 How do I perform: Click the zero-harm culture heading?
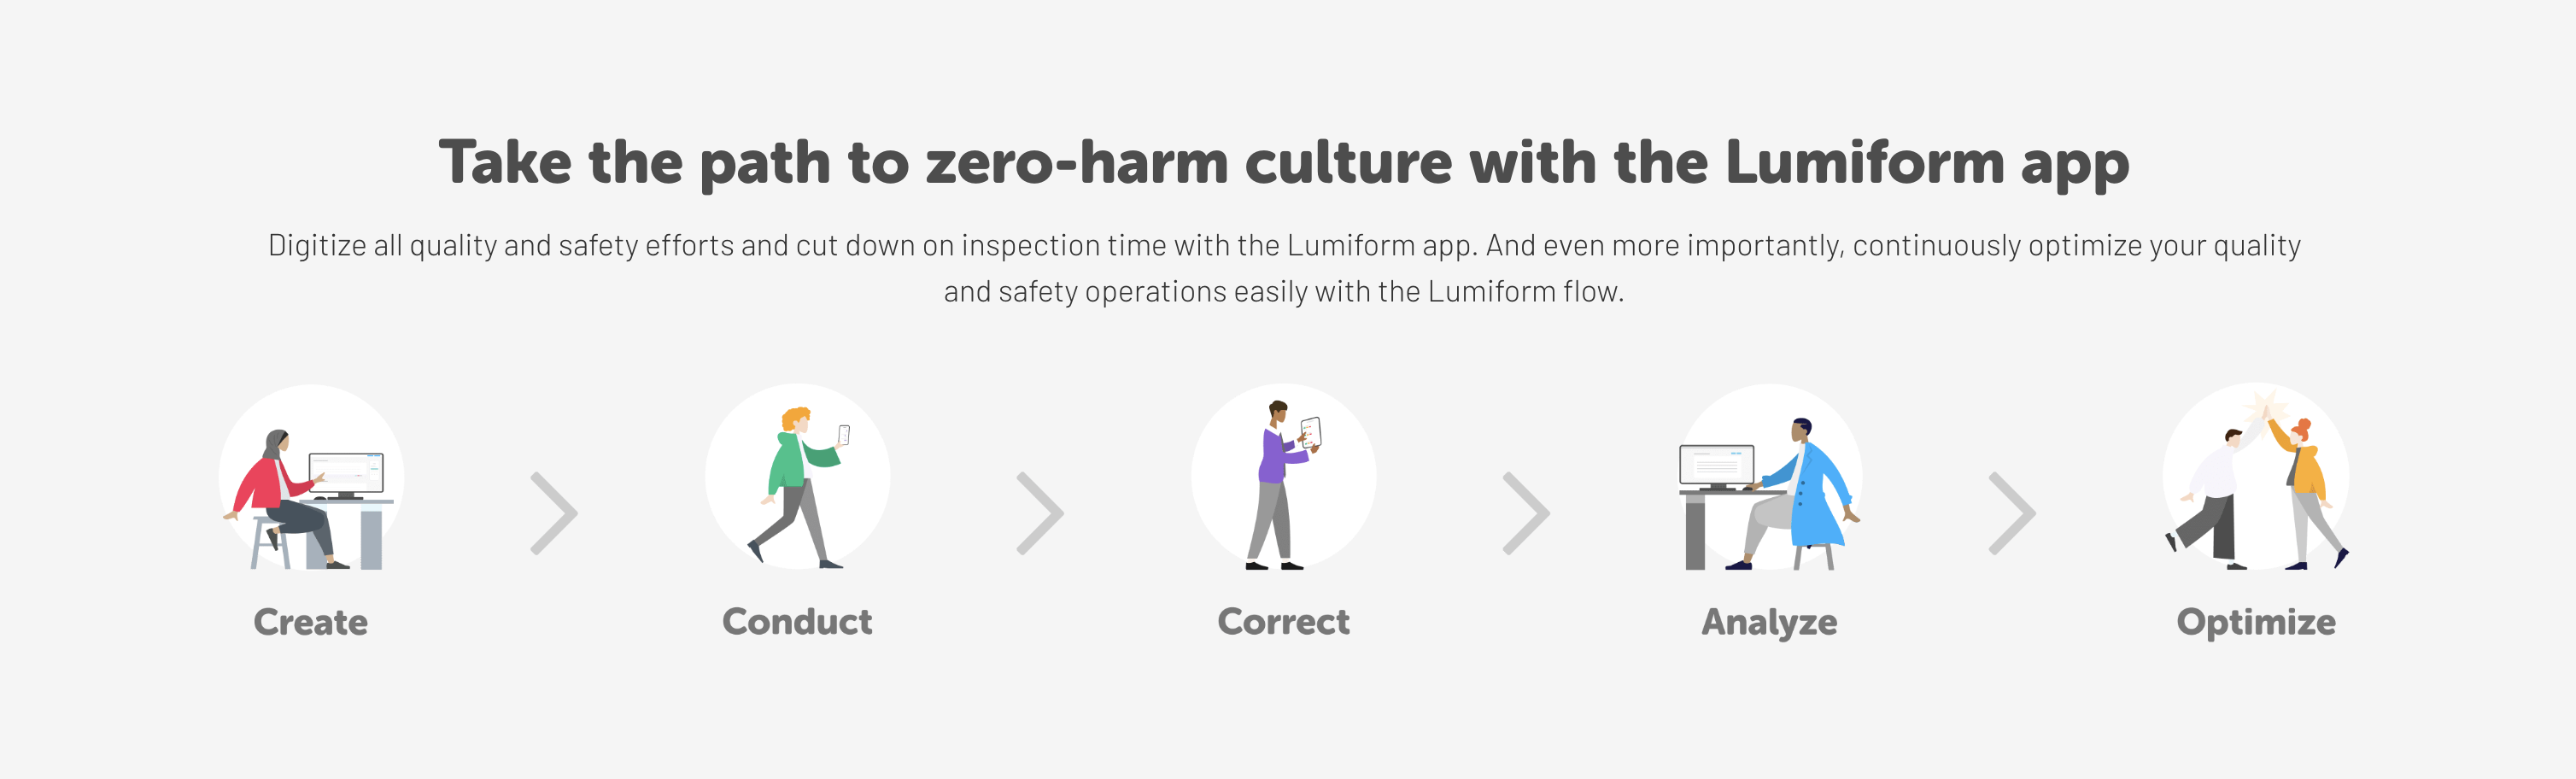coord(1284,163)
